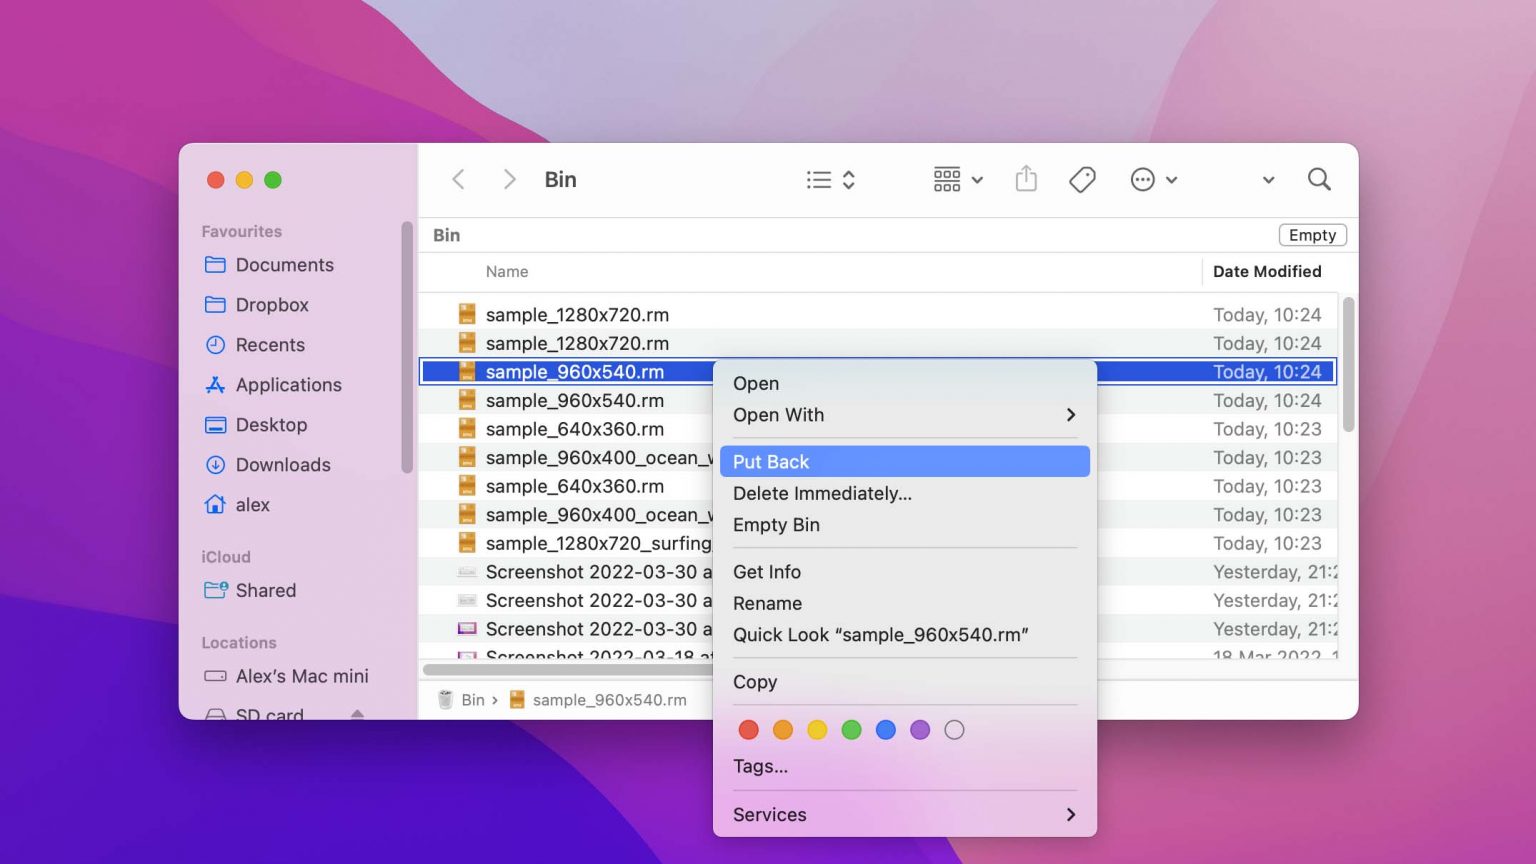Switch the list view style selector
The height and width of the screenshot is (864, 1536).
point(830,180)
